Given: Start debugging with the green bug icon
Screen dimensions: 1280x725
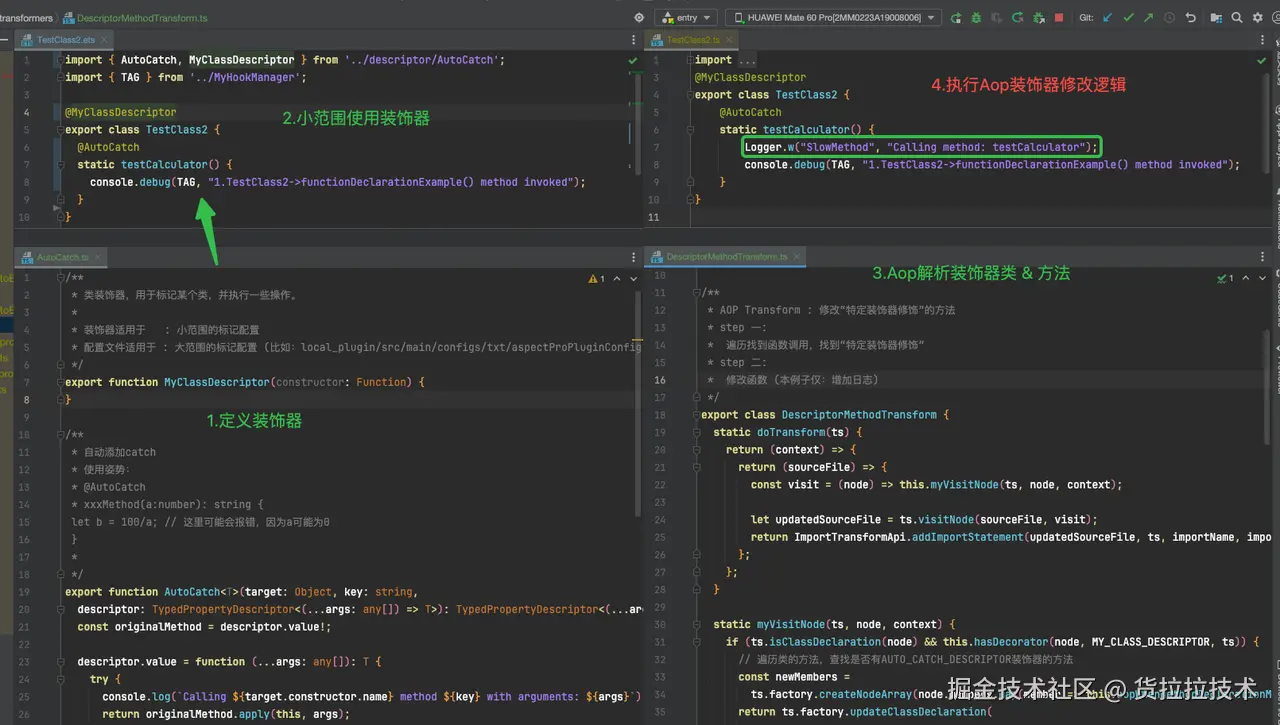Looking at the screenshot, I should pyautogui.click(x=976, y=18).
